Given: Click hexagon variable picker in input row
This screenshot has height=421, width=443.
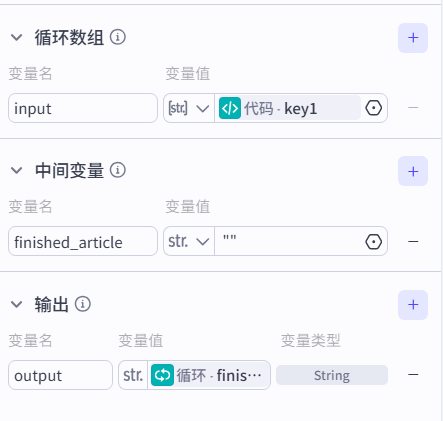Looking at the screenshot, I should point(373,108).
